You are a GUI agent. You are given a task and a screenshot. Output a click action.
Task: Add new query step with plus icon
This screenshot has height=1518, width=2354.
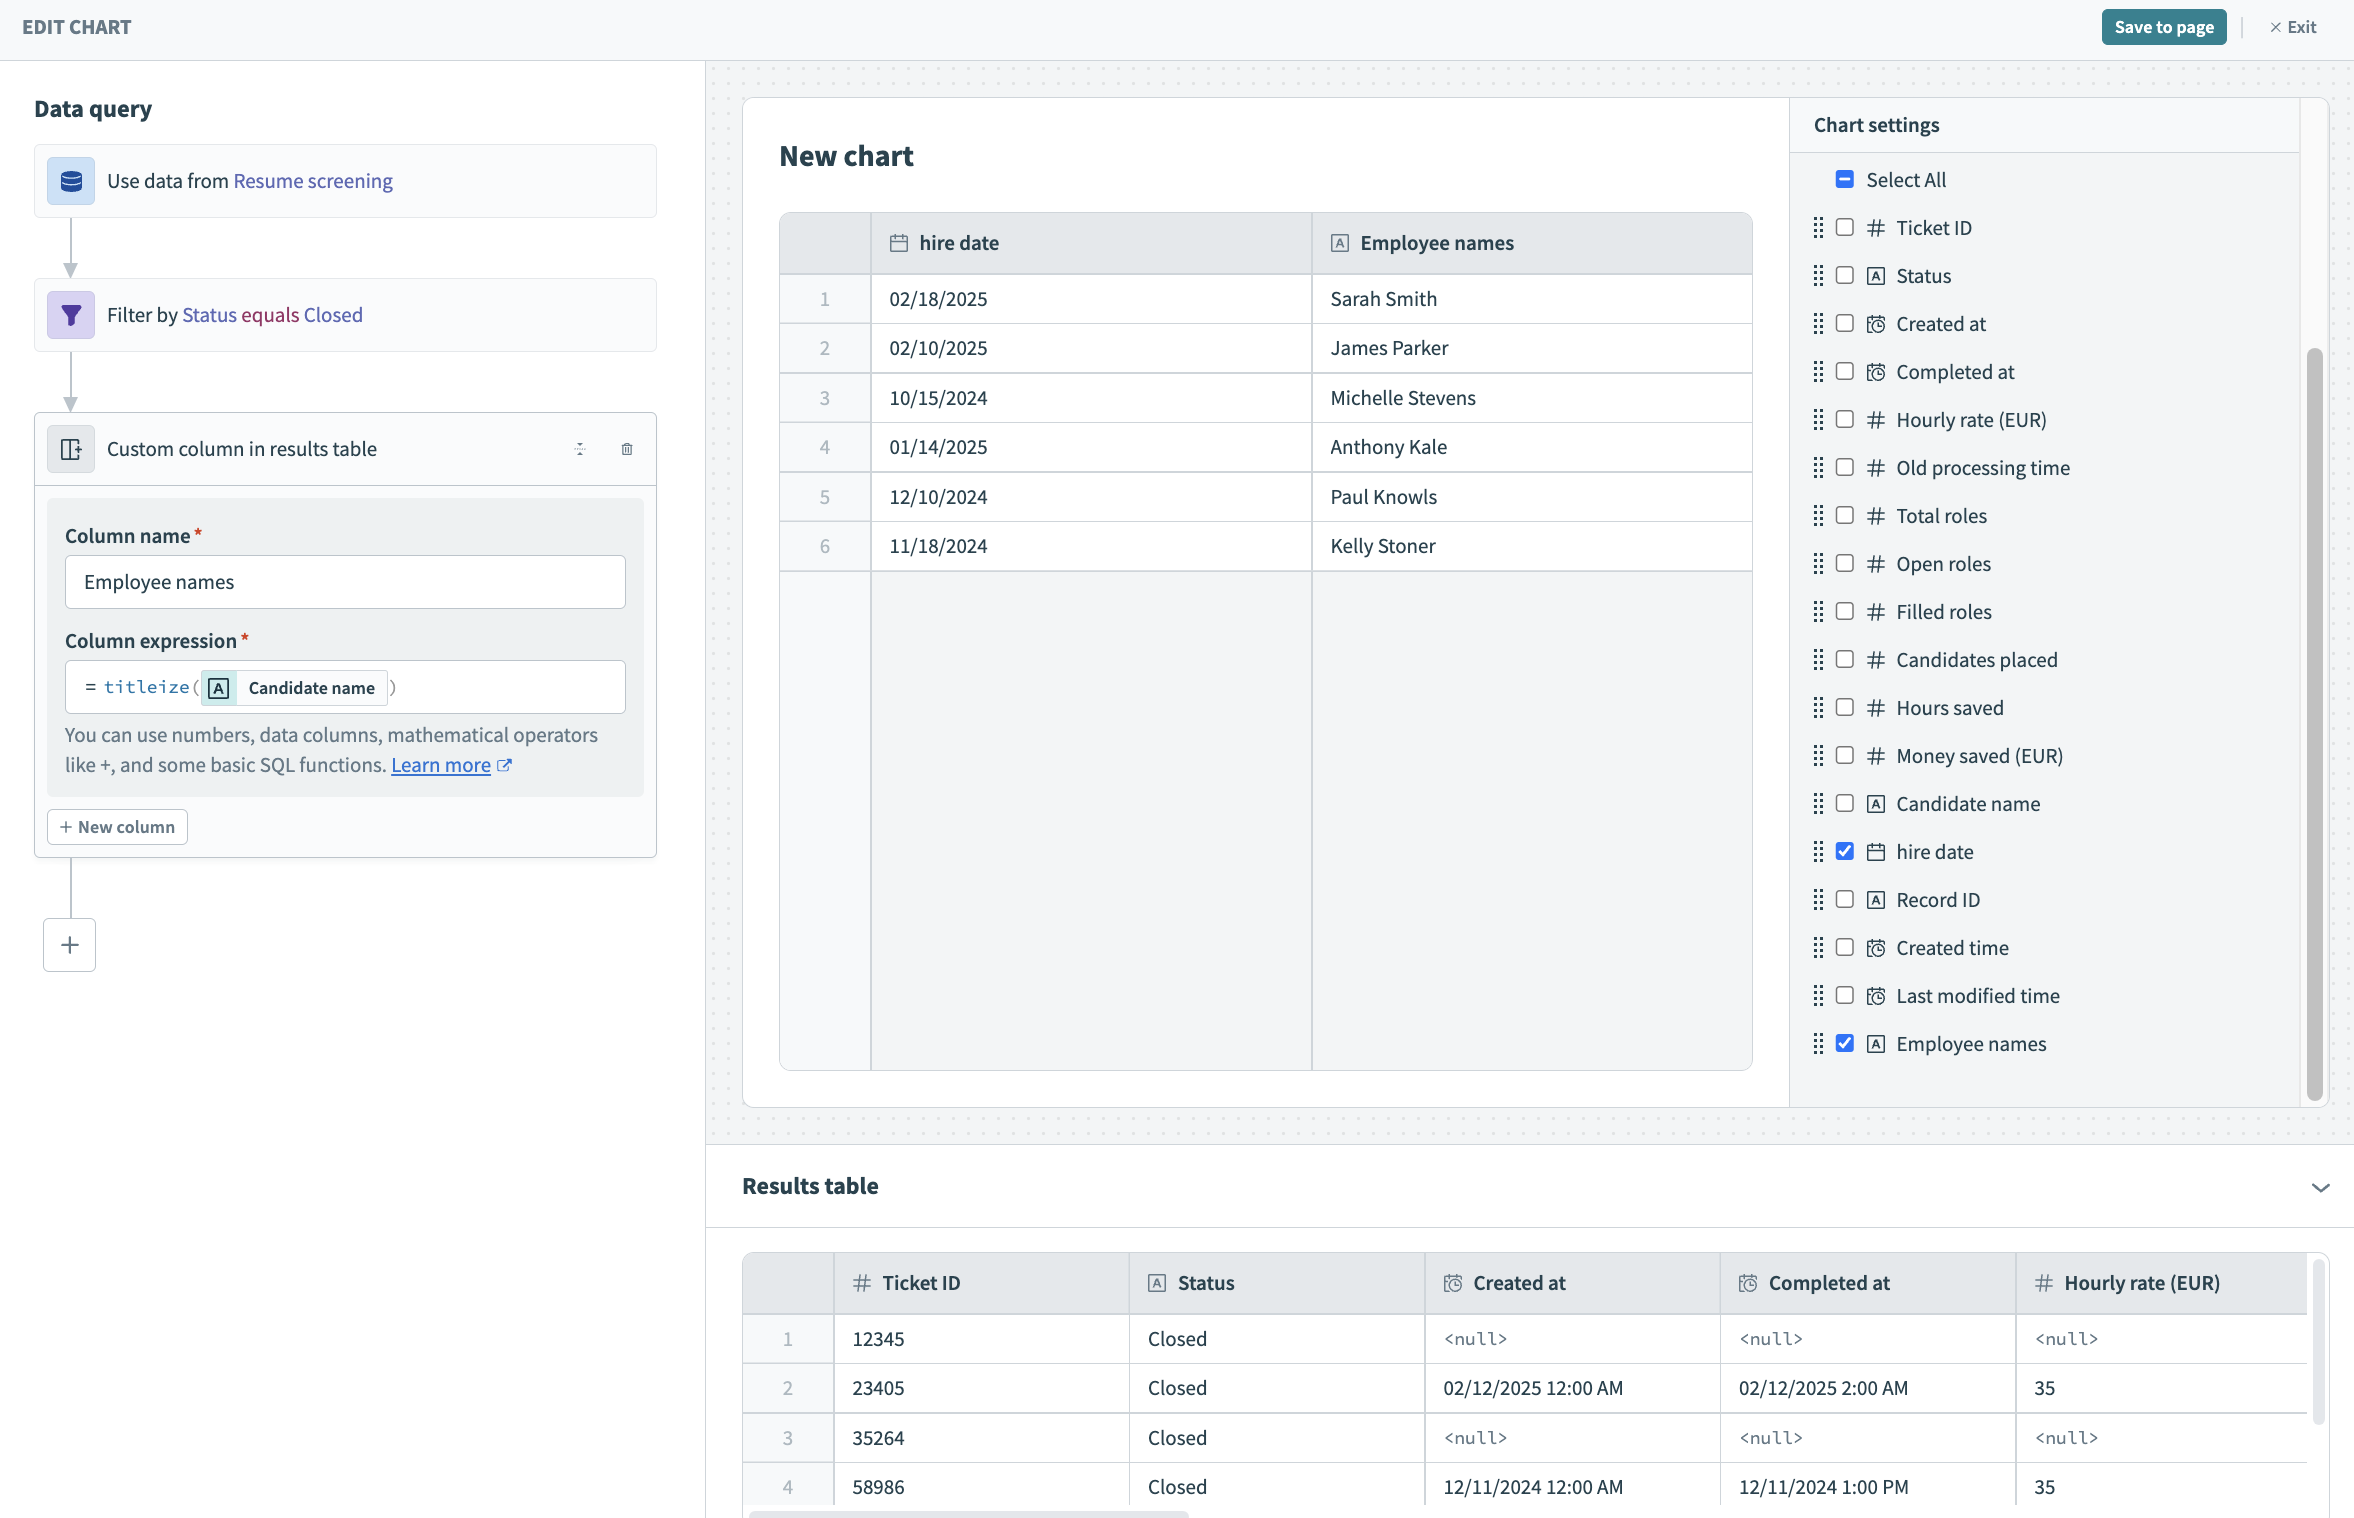pos(70,945)
